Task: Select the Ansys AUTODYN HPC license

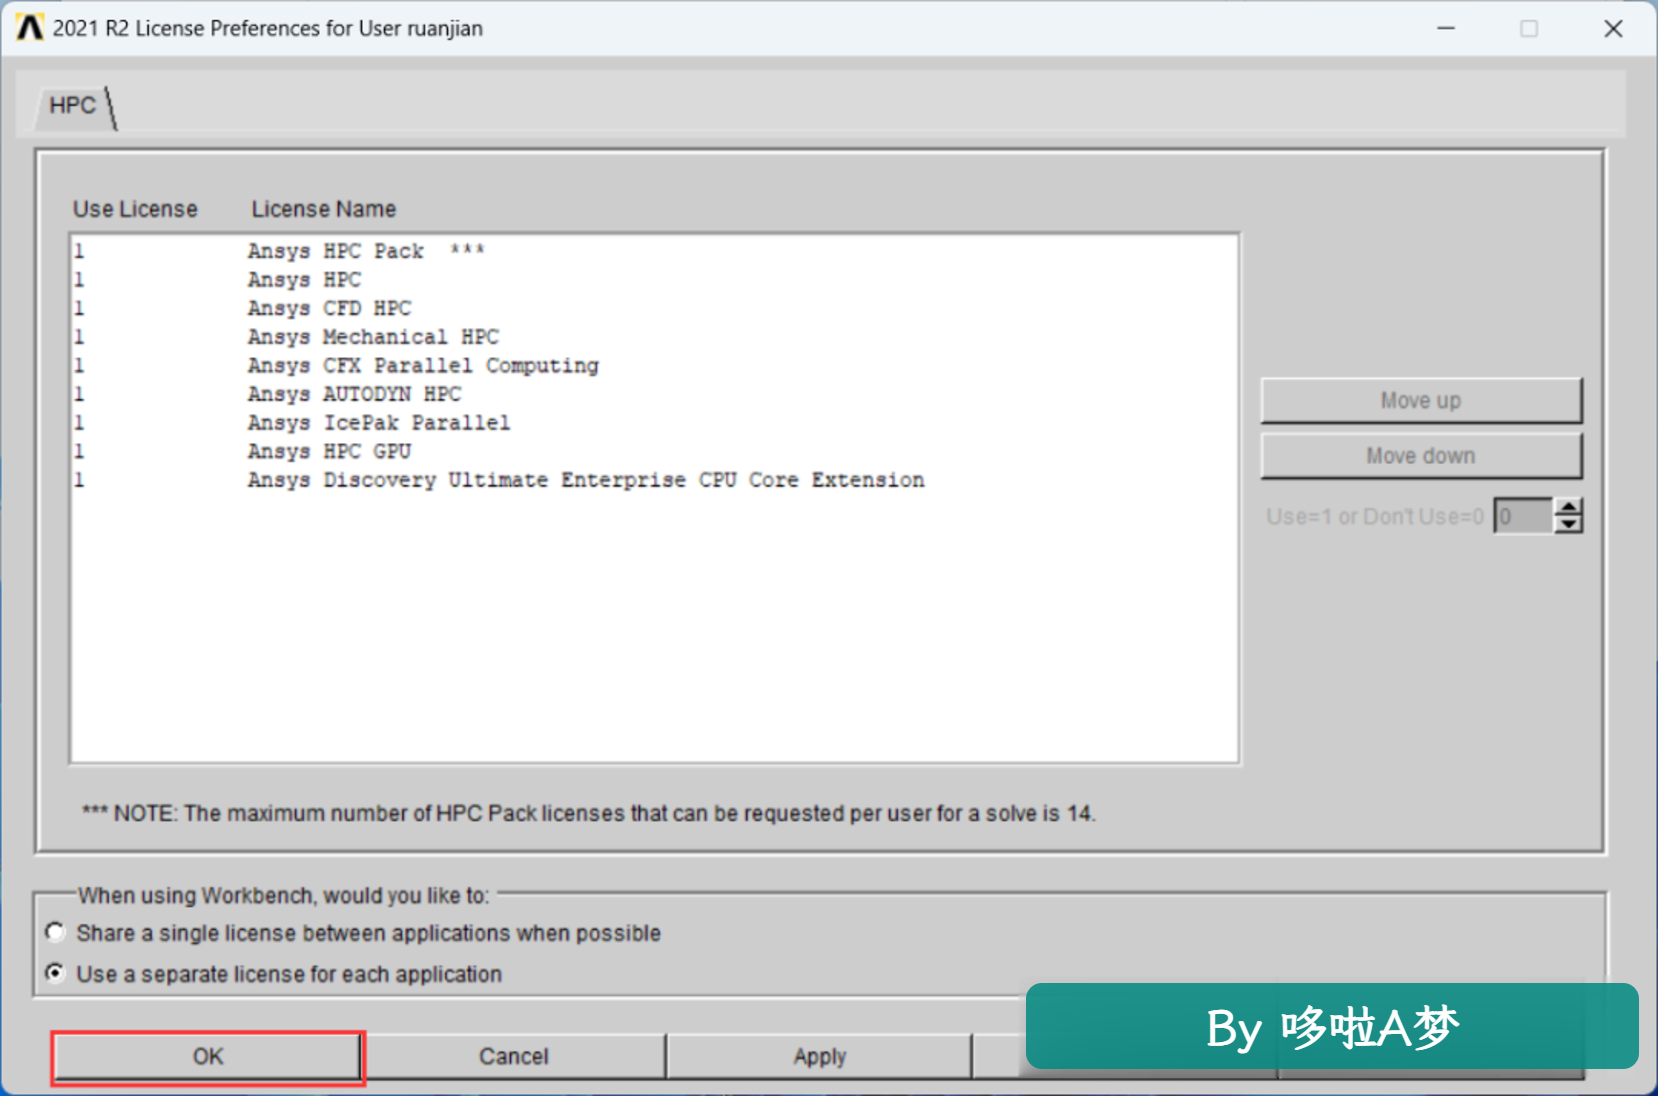Action: [654, 395]
